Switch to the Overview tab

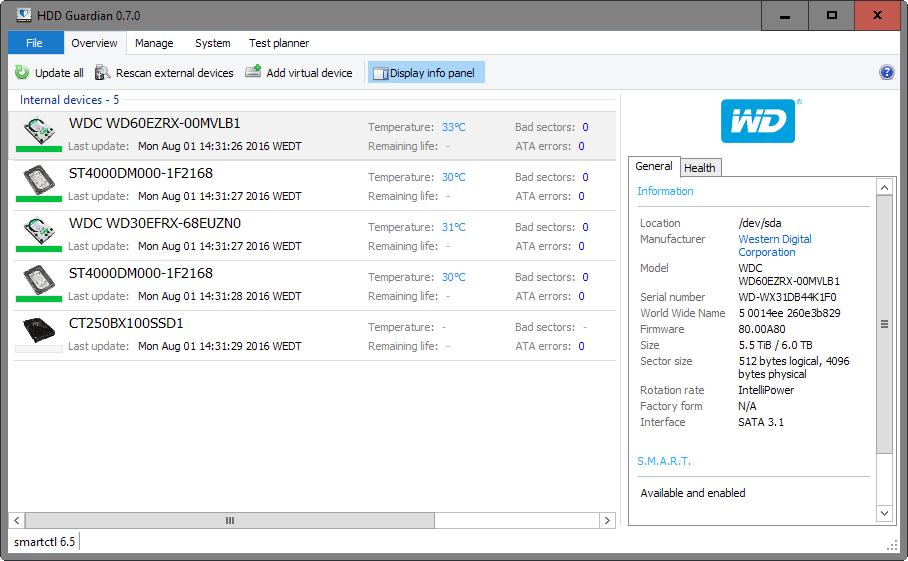tap(94, 43)
